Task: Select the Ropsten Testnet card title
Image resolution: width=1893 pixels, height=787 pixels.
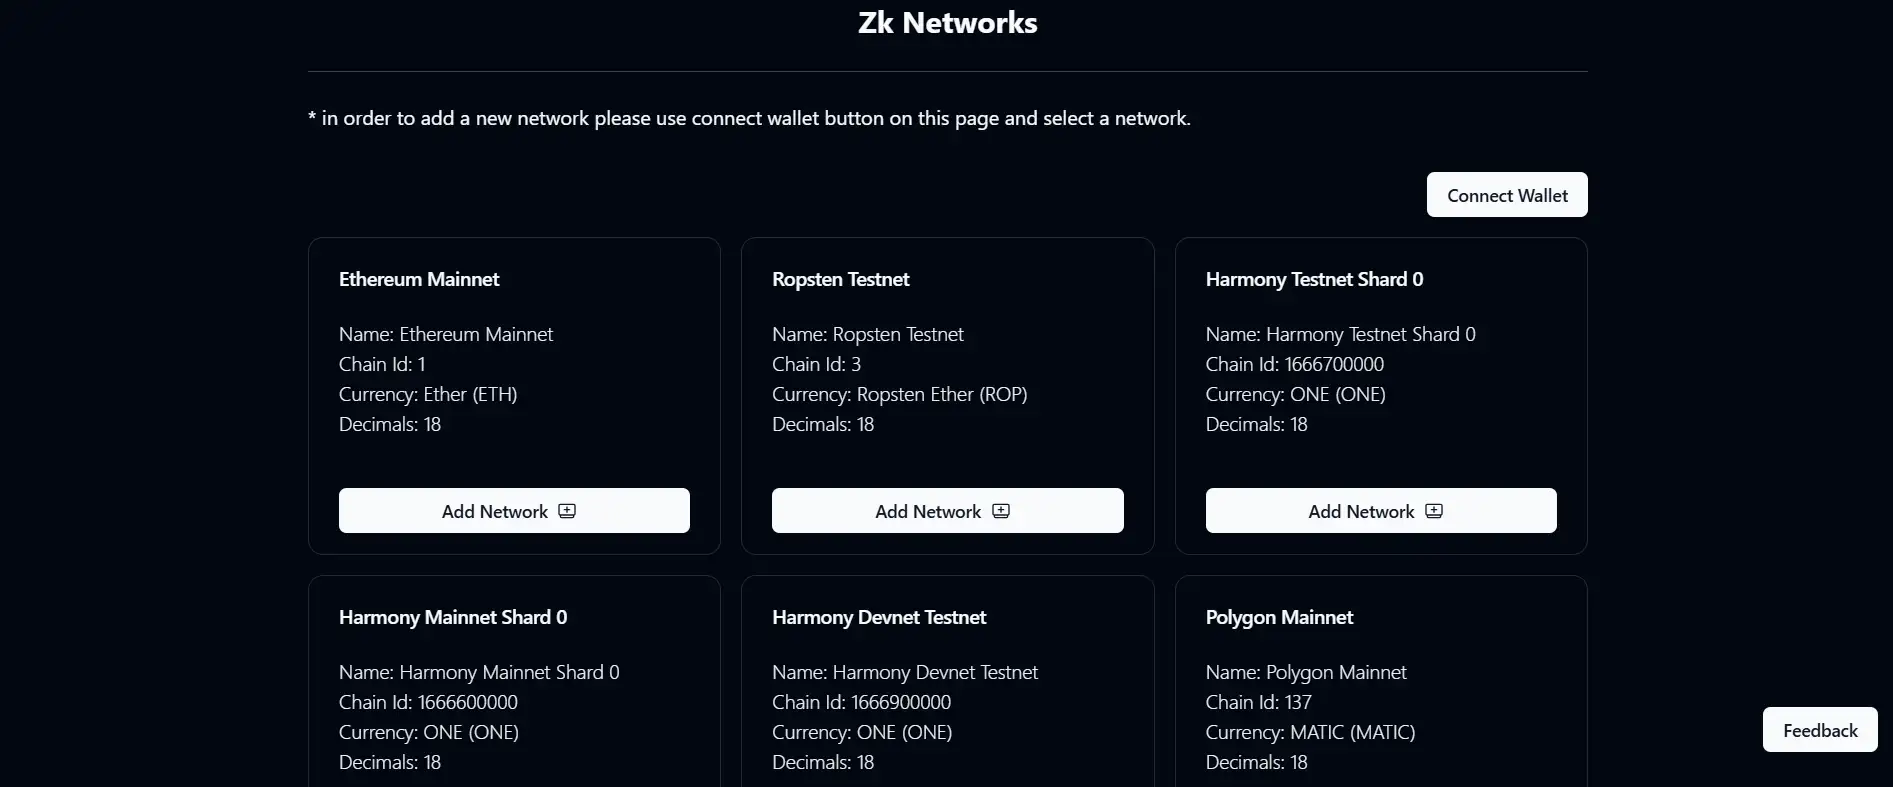Action: (x=840, y=279)
